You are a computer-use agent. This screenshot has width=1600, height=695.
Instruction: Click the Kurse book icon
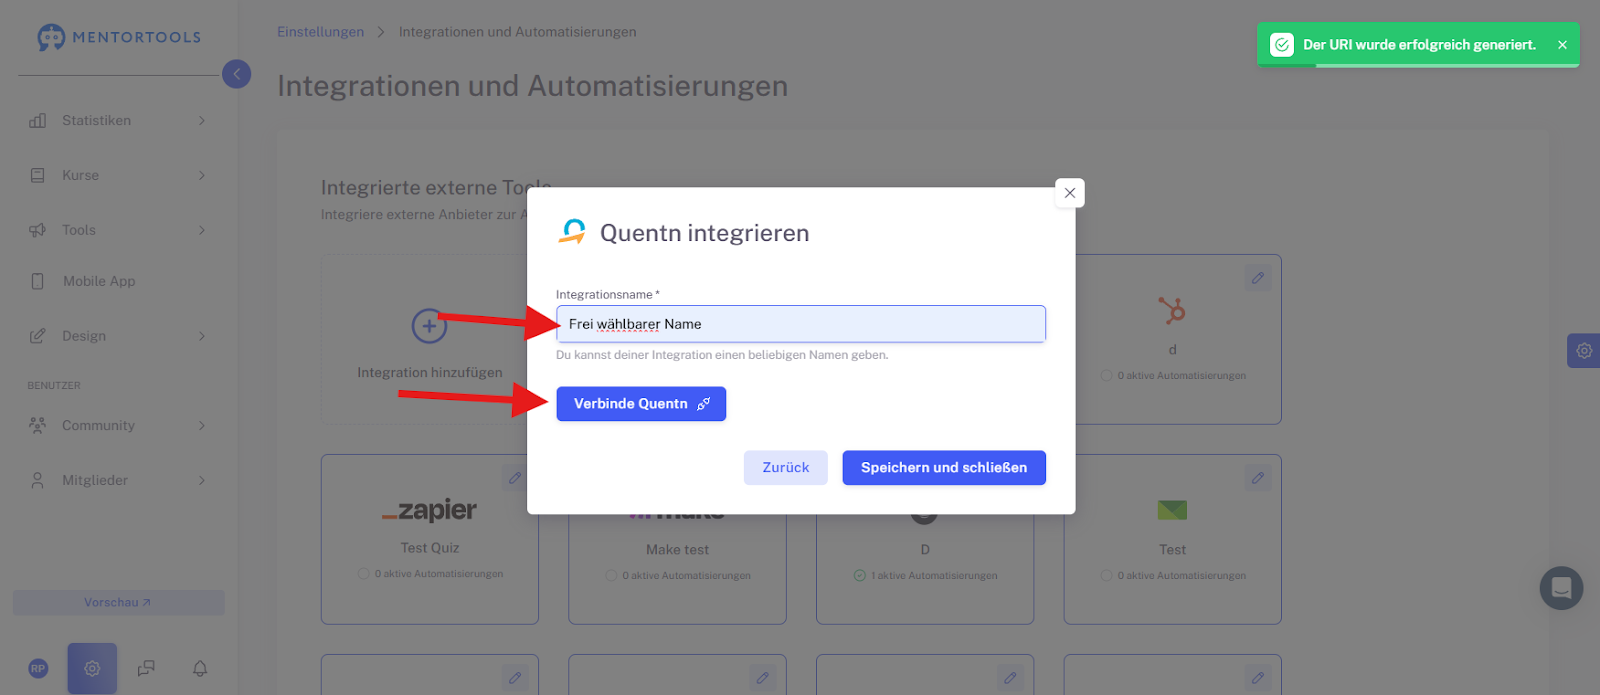pos(38,175)
